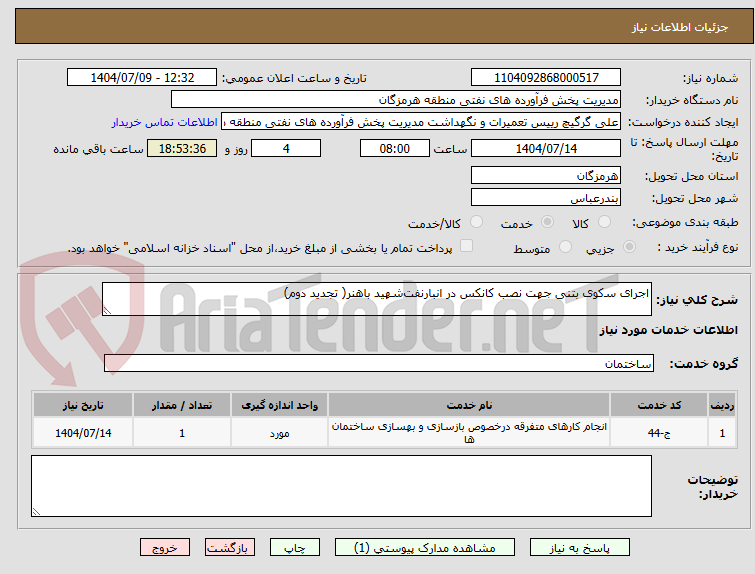Click the کد خدمت column header
The height and width of the screenshot is (574, 755).
point(659,405)
